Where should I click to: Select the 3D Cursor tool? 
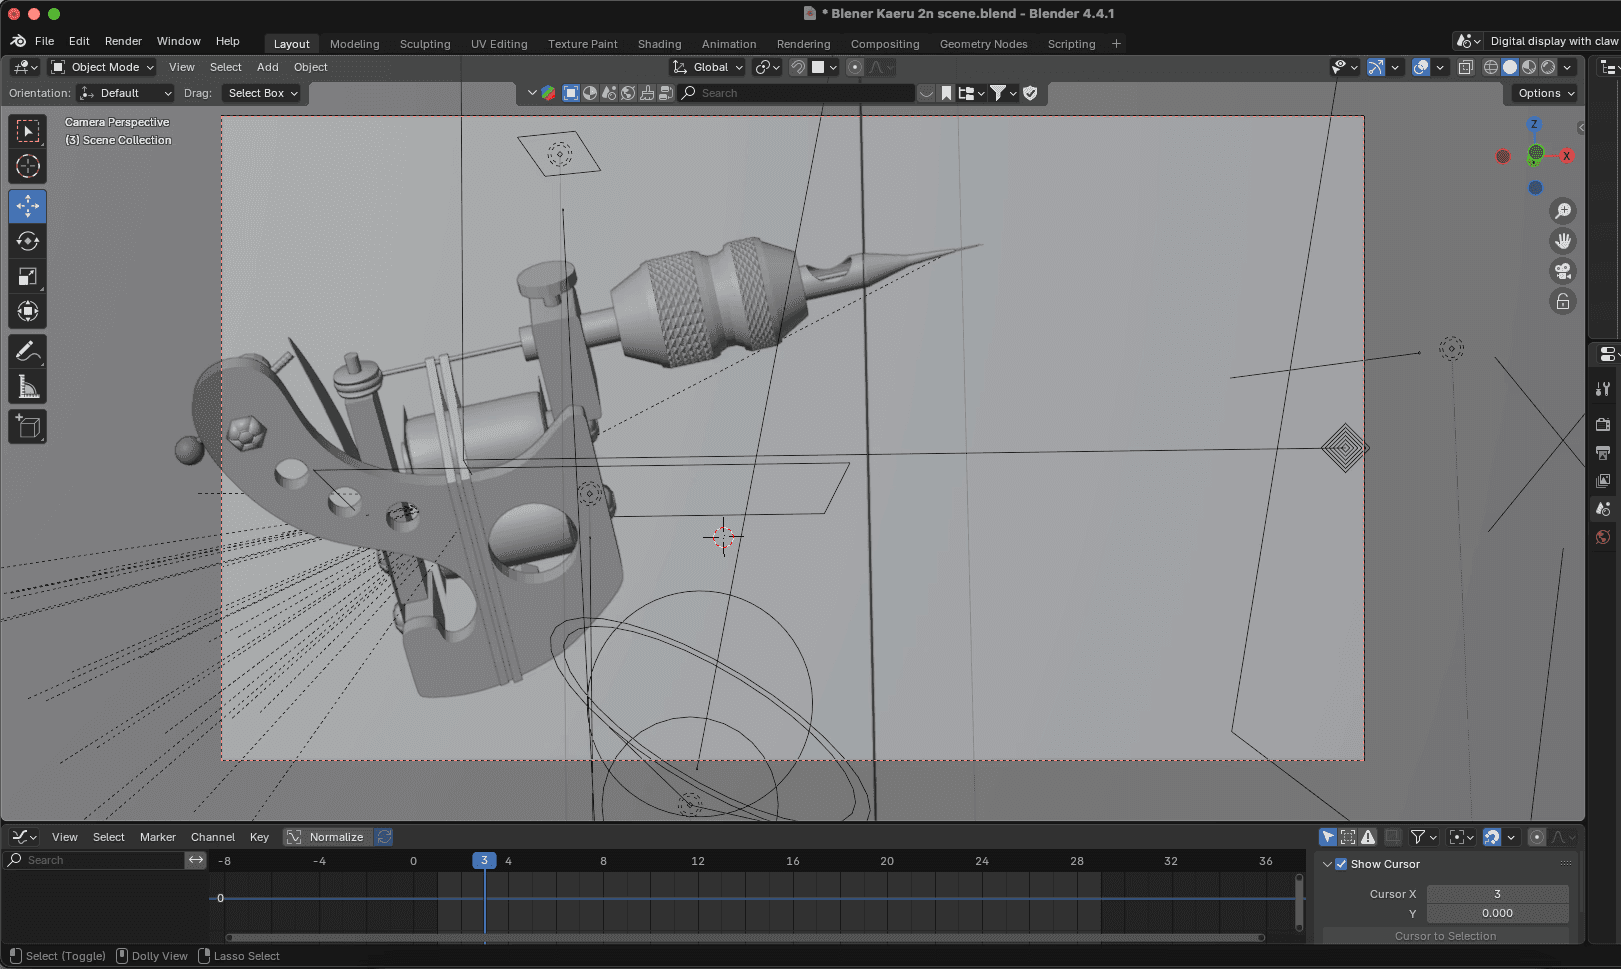(x=28, y=167)
